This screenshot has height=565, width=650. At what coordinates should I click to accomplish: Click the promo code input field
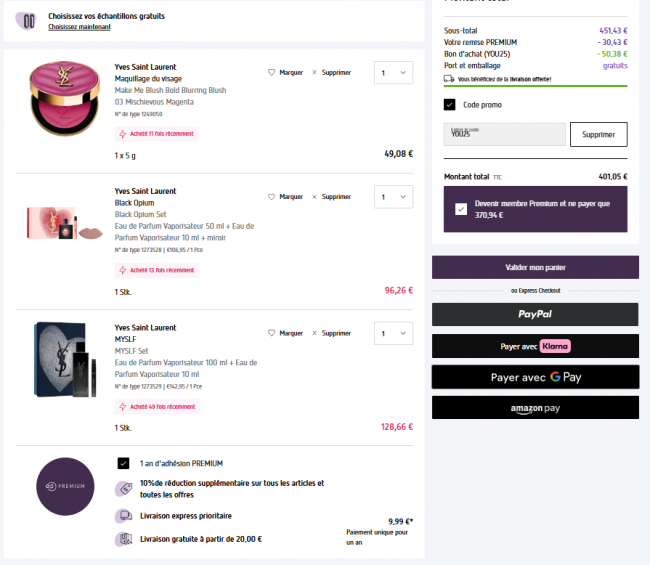click(x=505, y=134)
